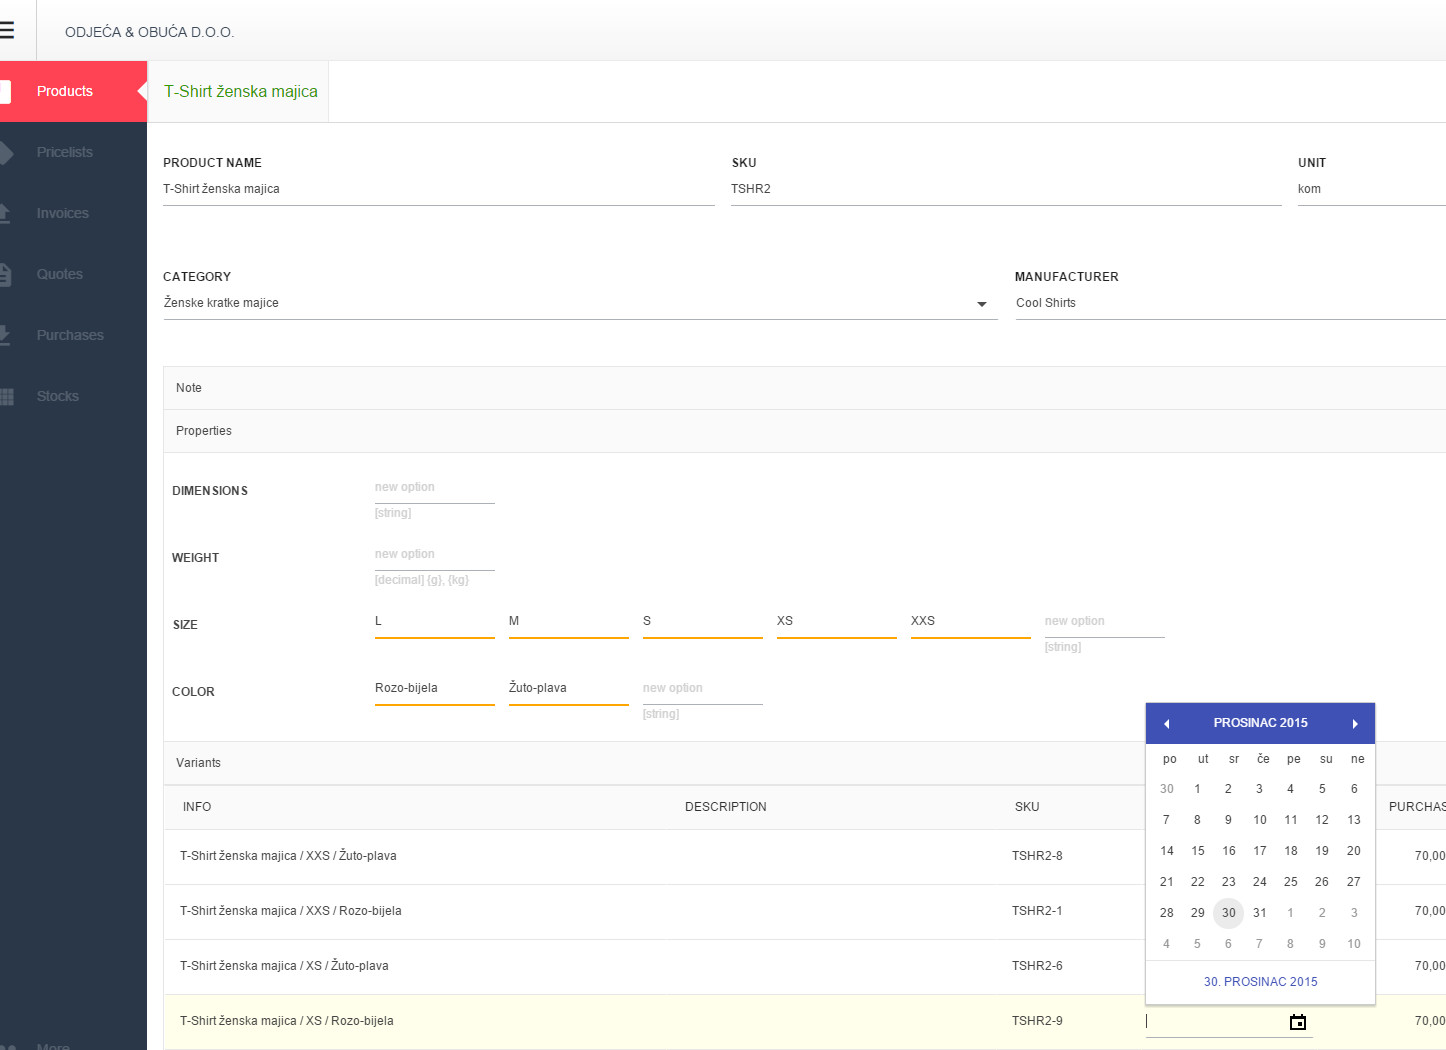Image resolution: width=1446 pixels, height=1050 pixels.
Task: Click SKU cell TSHR2-6
Action: 1037,966
